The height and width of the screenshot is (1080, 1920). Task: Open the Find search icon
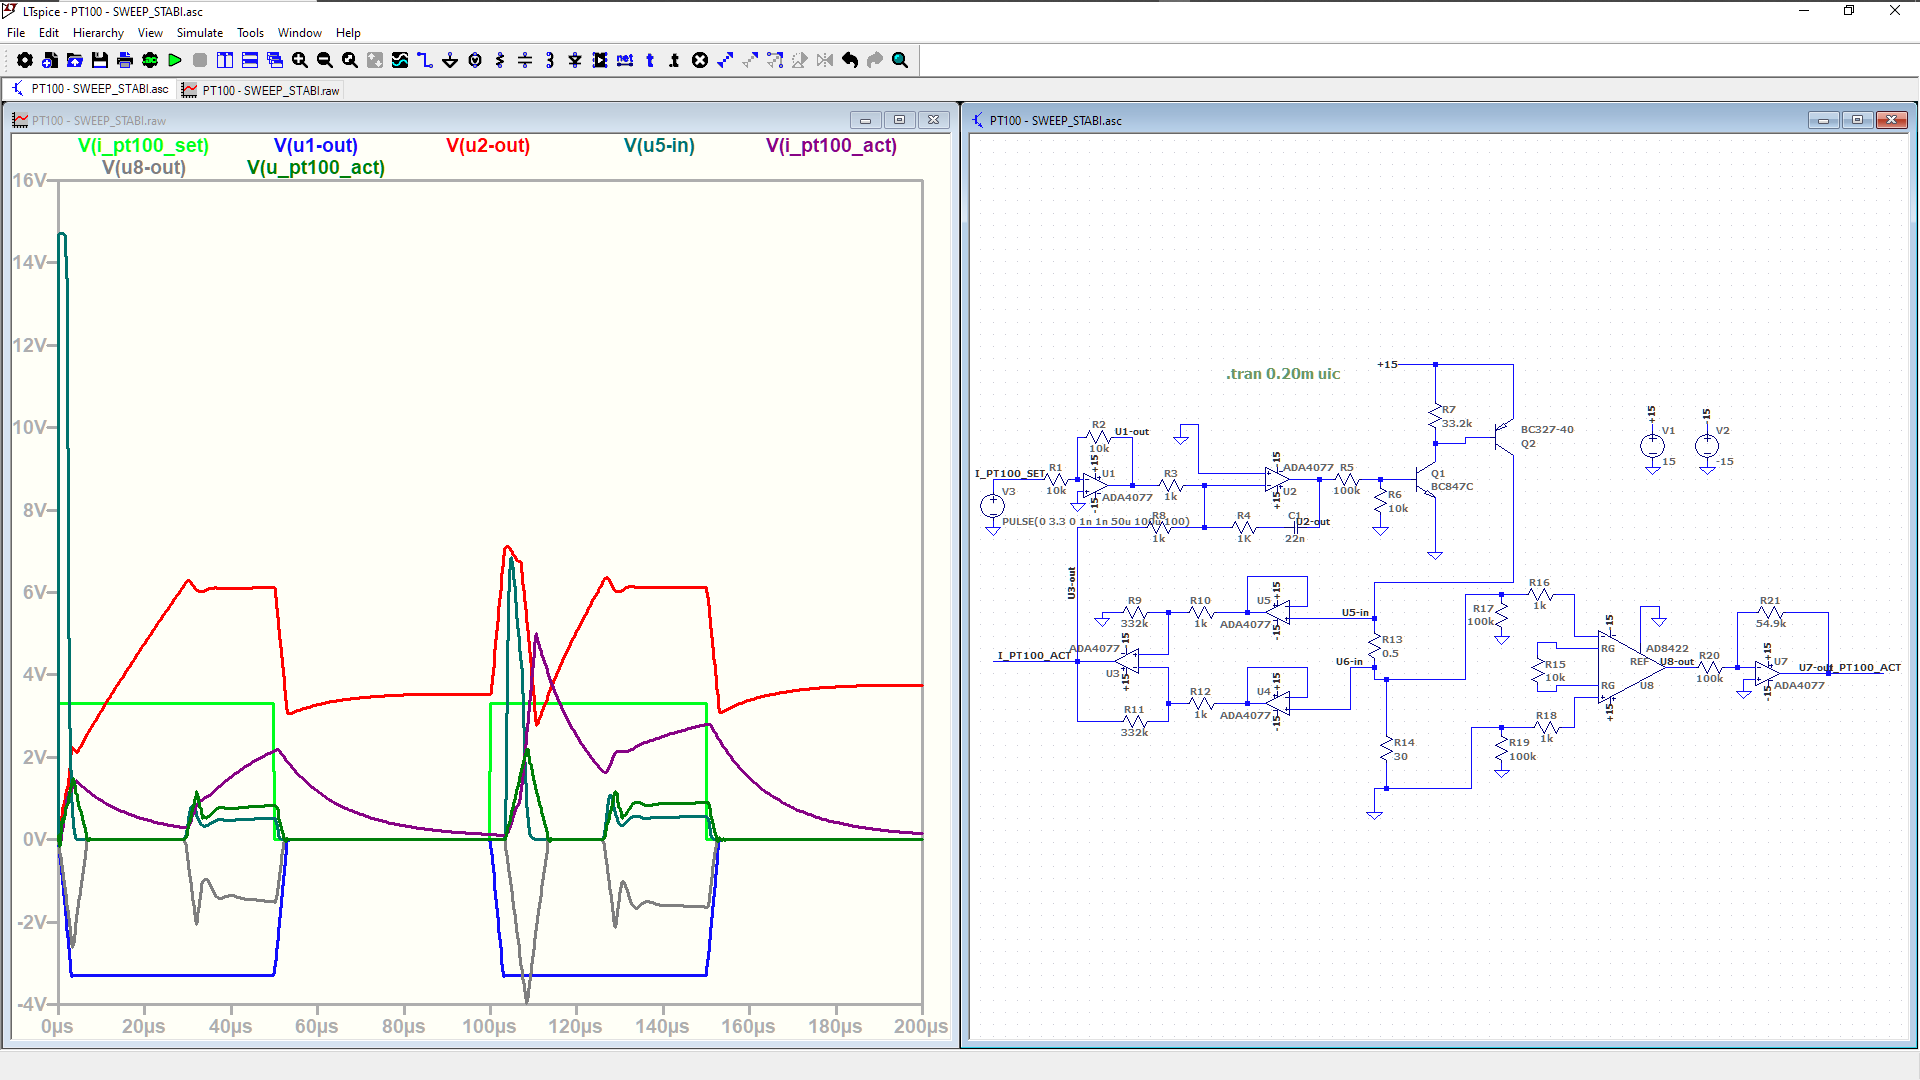900,60
